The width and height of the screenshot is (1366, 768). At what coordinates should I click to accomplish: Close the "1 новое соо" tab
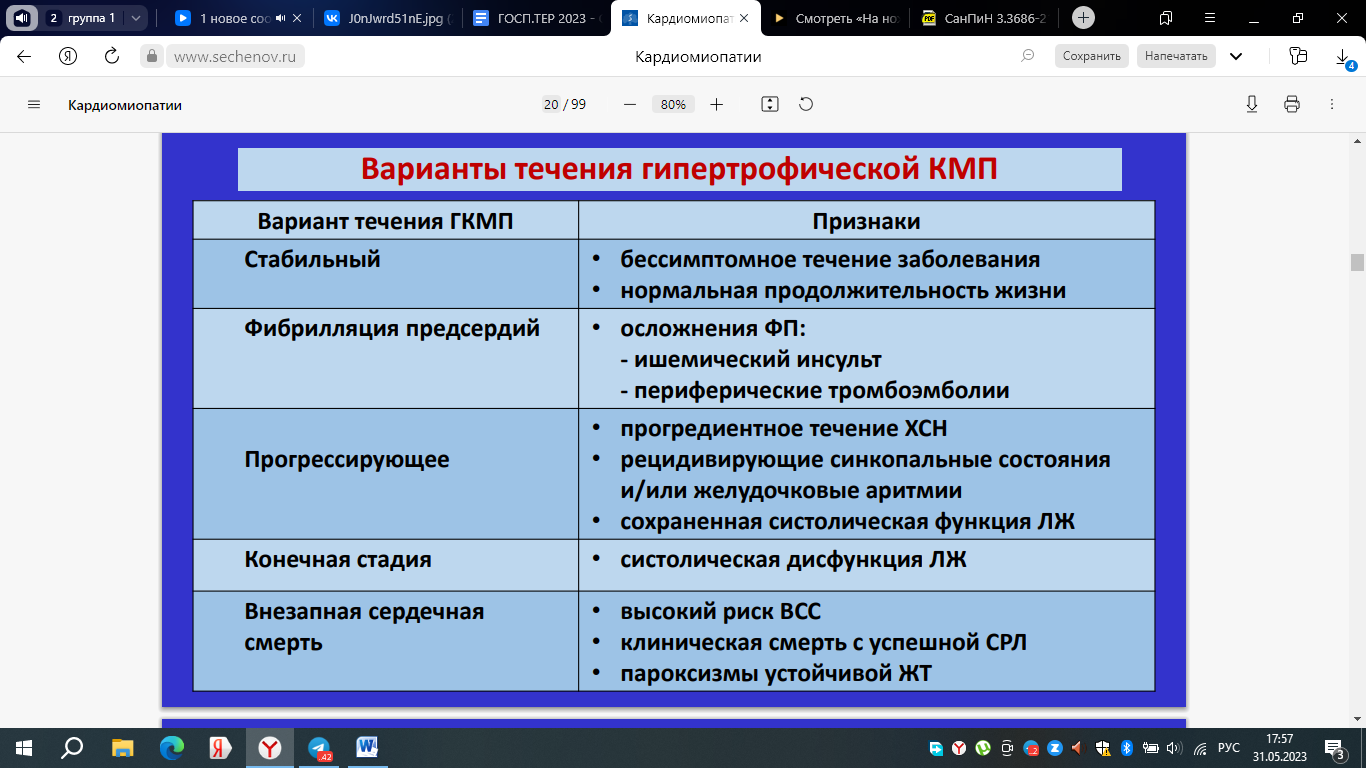click(x=297, y=17)
